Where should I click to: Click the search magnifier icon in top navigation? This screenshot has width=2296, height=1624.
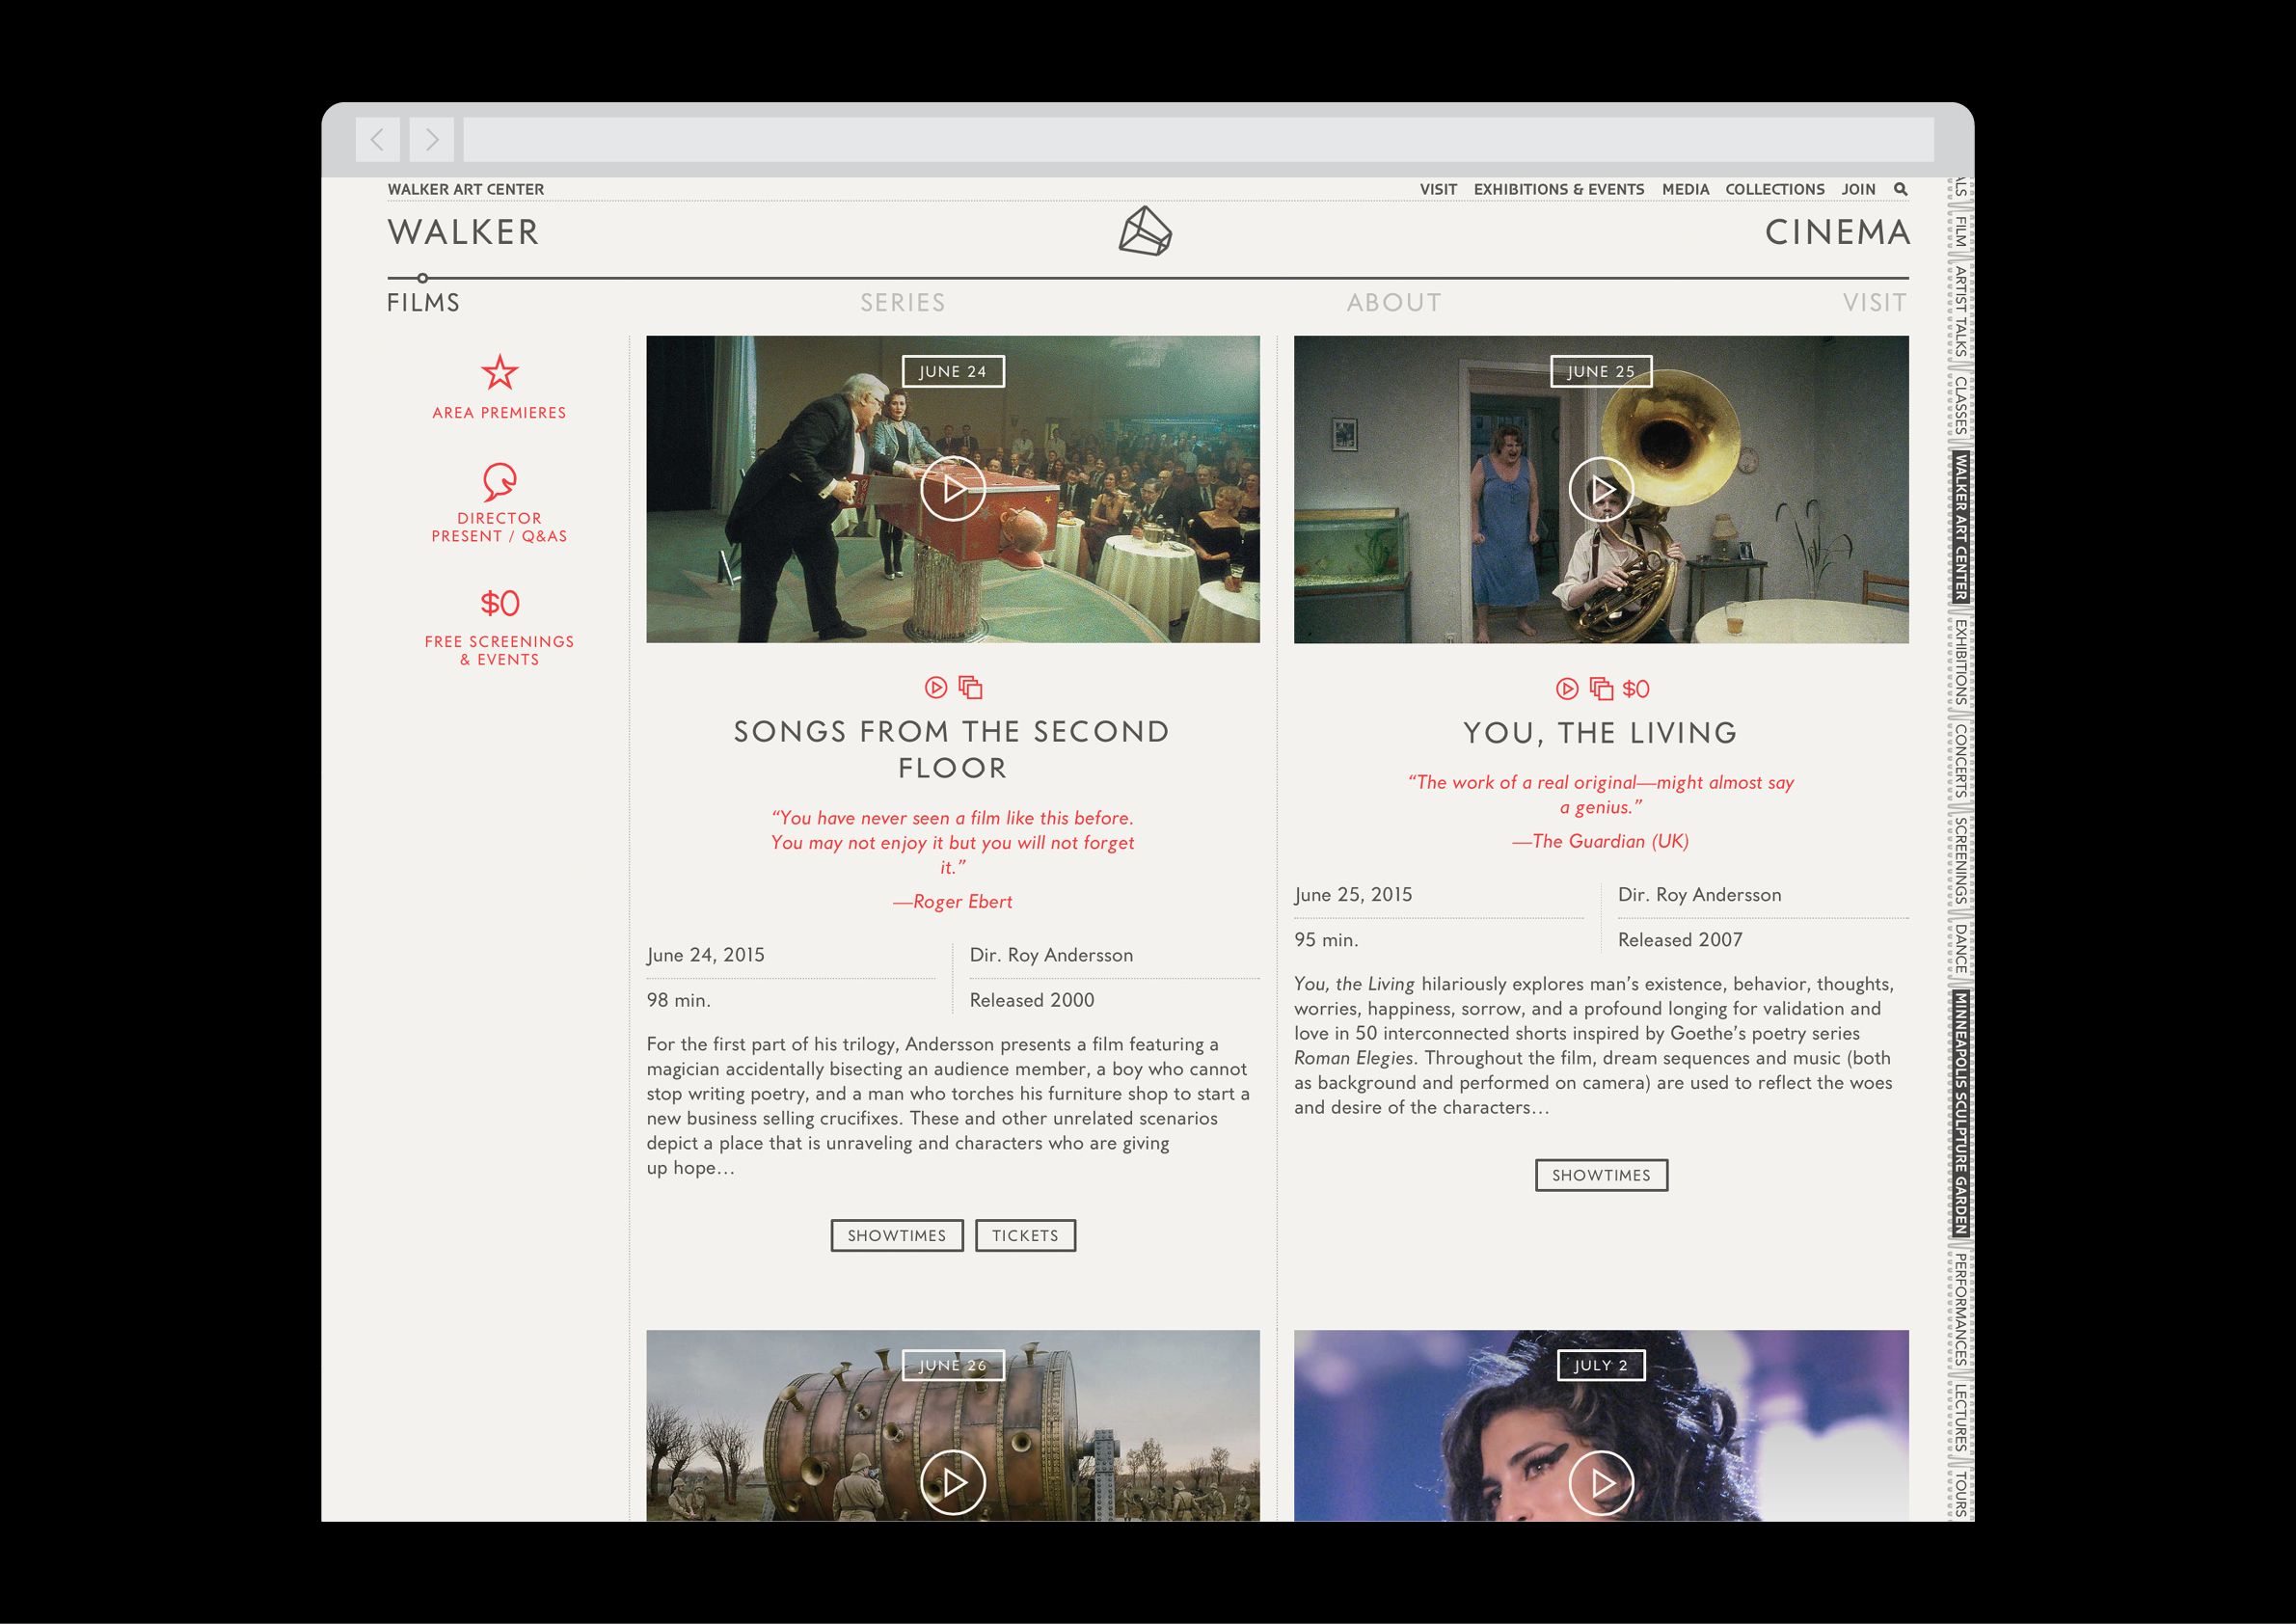1900,189
